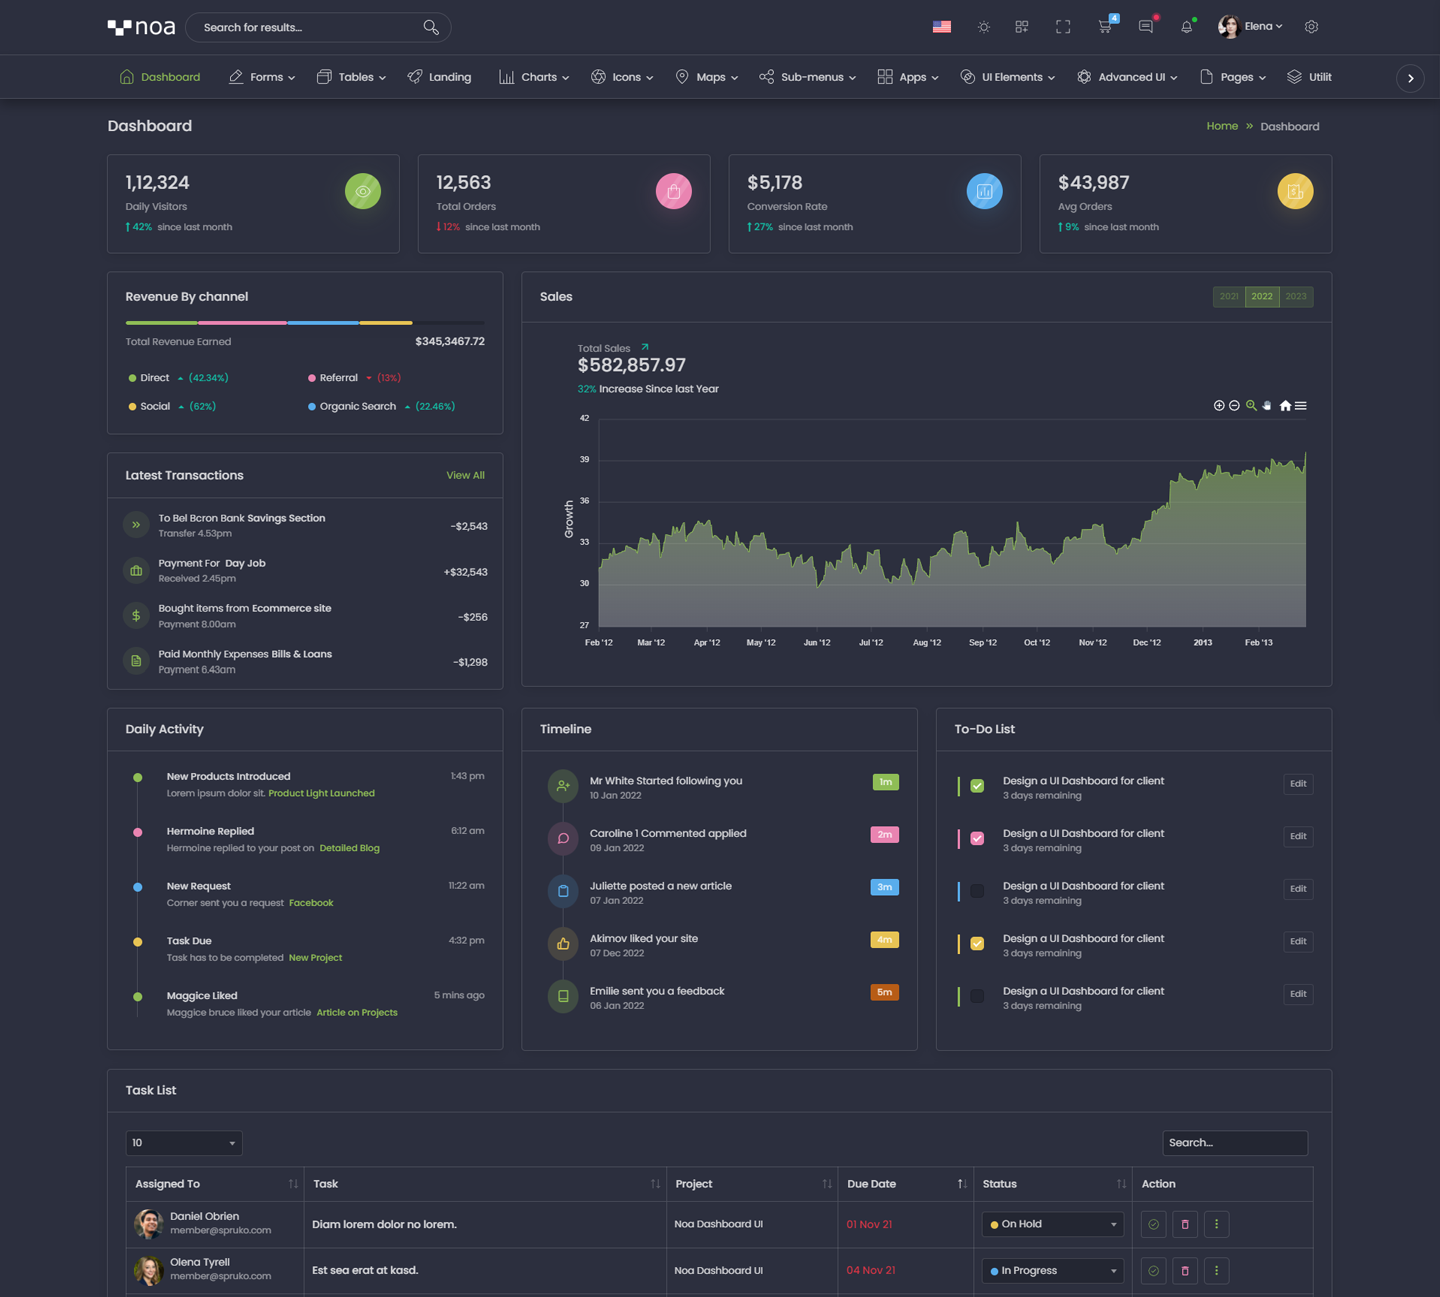
Task: Click the chart home reset icon
Action: coord(1285,406)
